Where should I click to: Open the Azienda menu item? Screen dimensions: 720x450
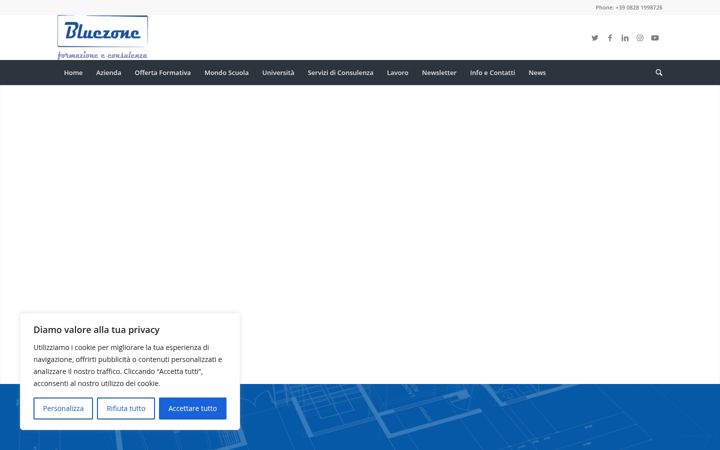click(x=108, y=73)
